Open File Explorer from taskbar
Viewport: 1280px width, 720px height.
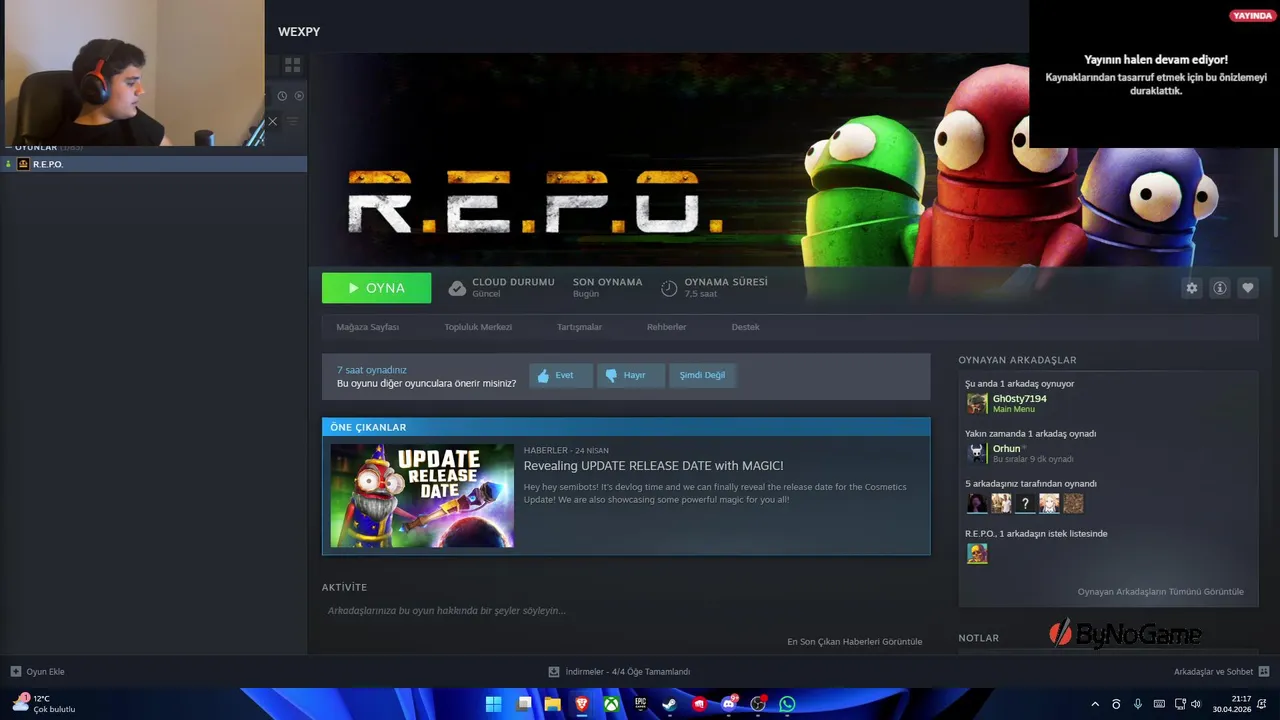point(552,704)
